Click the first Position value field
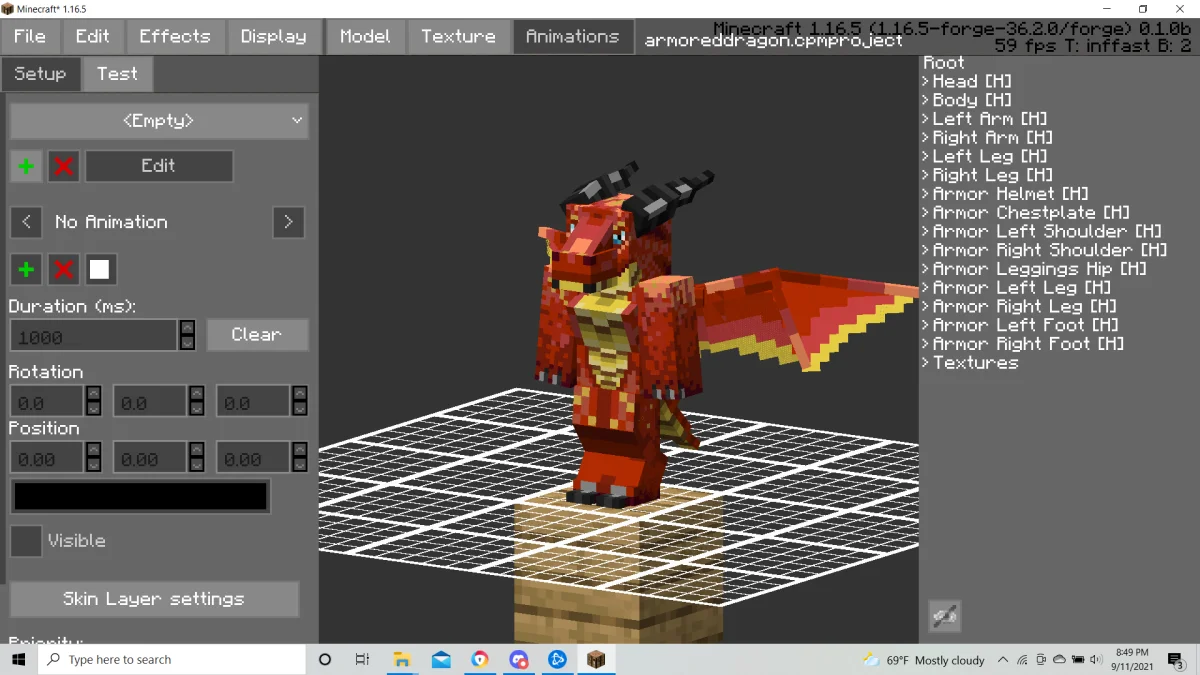Image resolution: width=1200 pixels, height=675 pixels. [x=46, y=458]
